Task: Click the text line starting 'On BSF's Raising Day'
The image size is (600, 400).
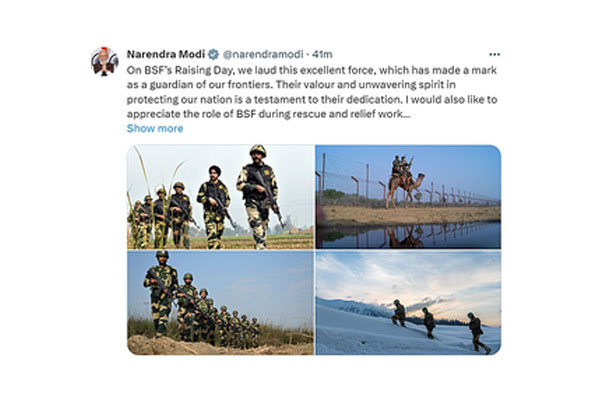Action: (x=311, y=70)
